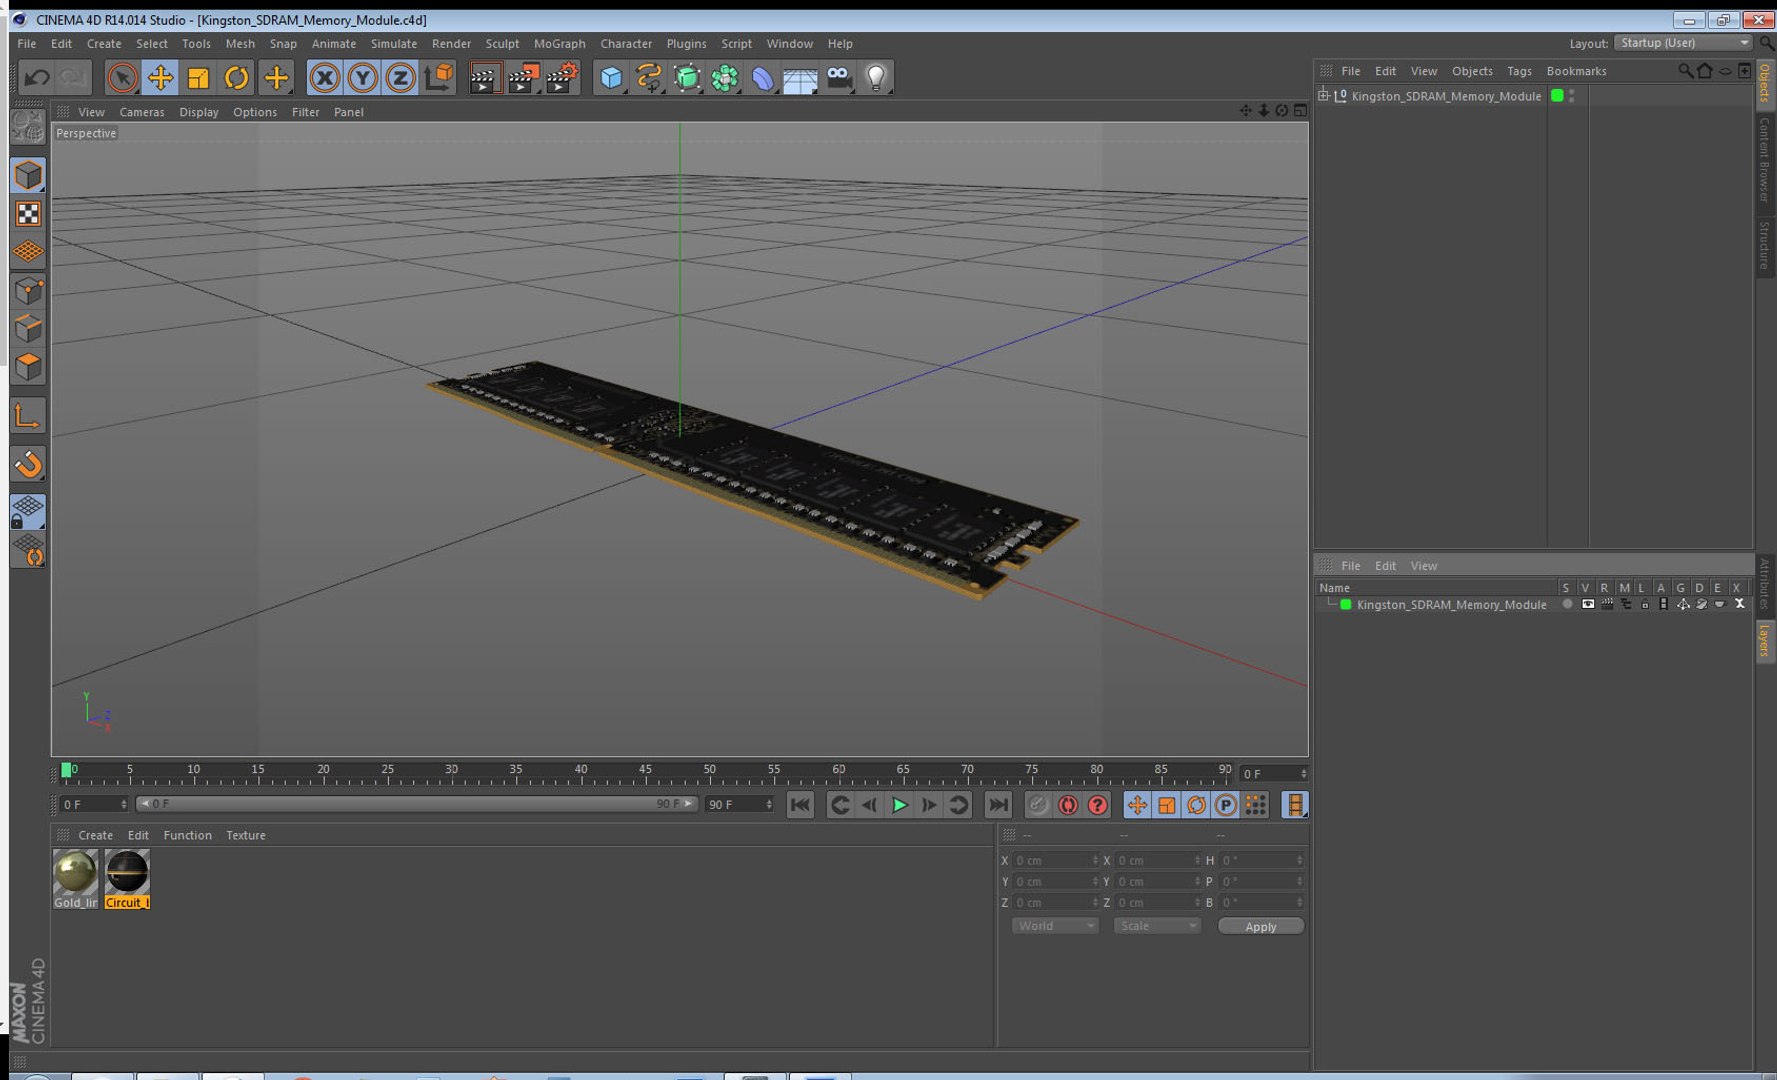Viewport: 1777px width, 1080px height.
Task: Add a Light object bulb icon
Action: pos(876,78)
